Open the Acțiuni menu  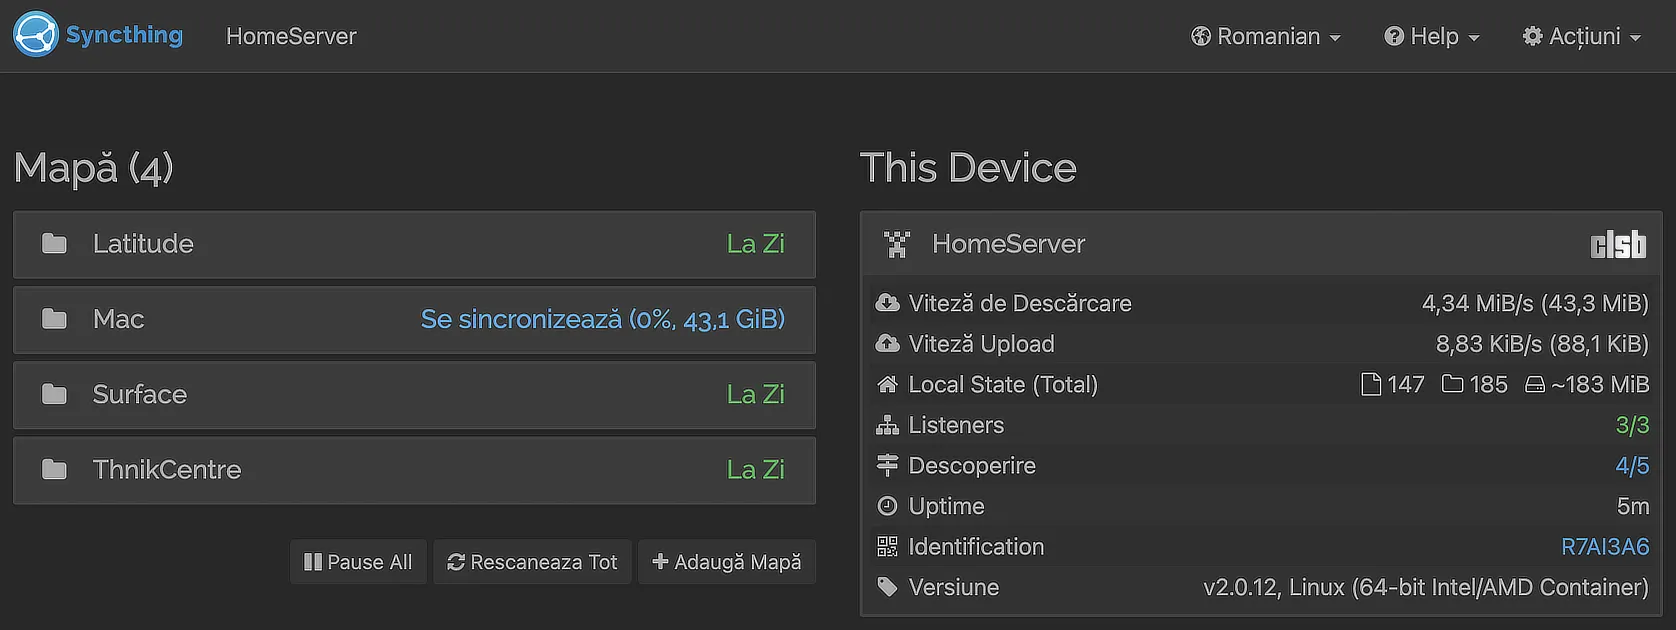pyautogui.click(x=1582, y=36)
